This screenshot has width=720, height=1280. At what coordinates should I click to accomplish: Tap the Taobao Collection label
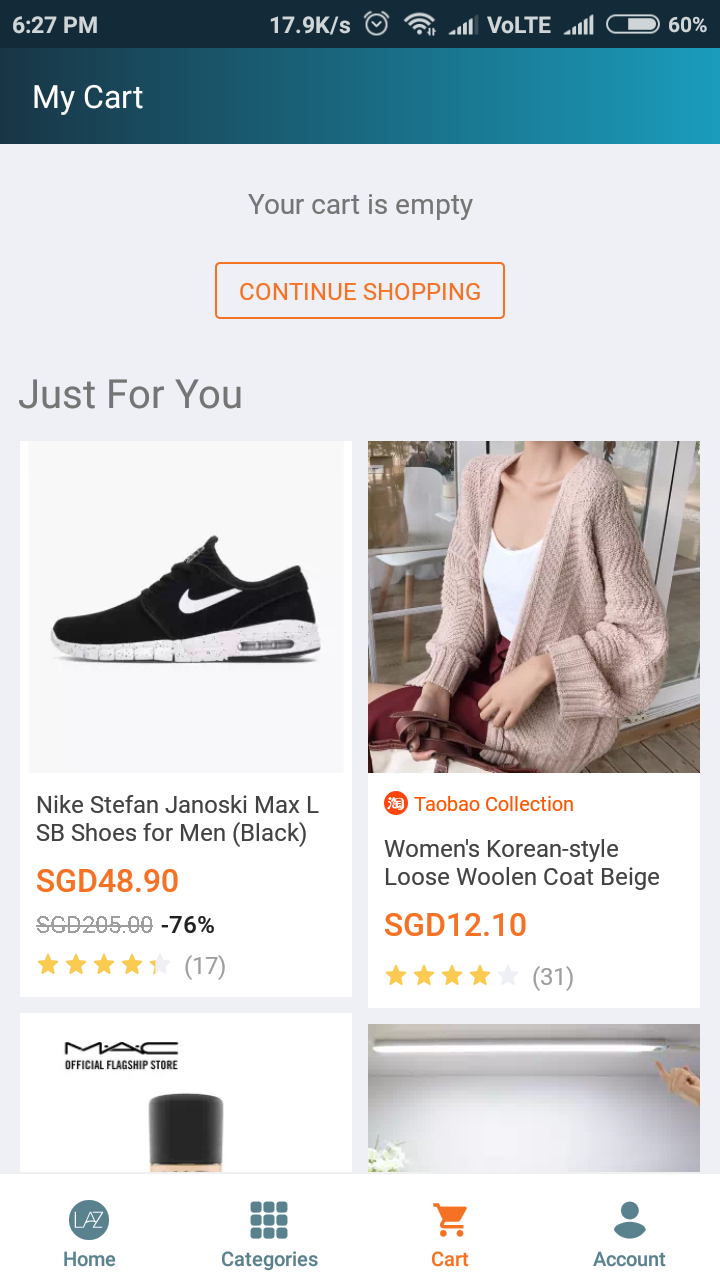[494, 804]
